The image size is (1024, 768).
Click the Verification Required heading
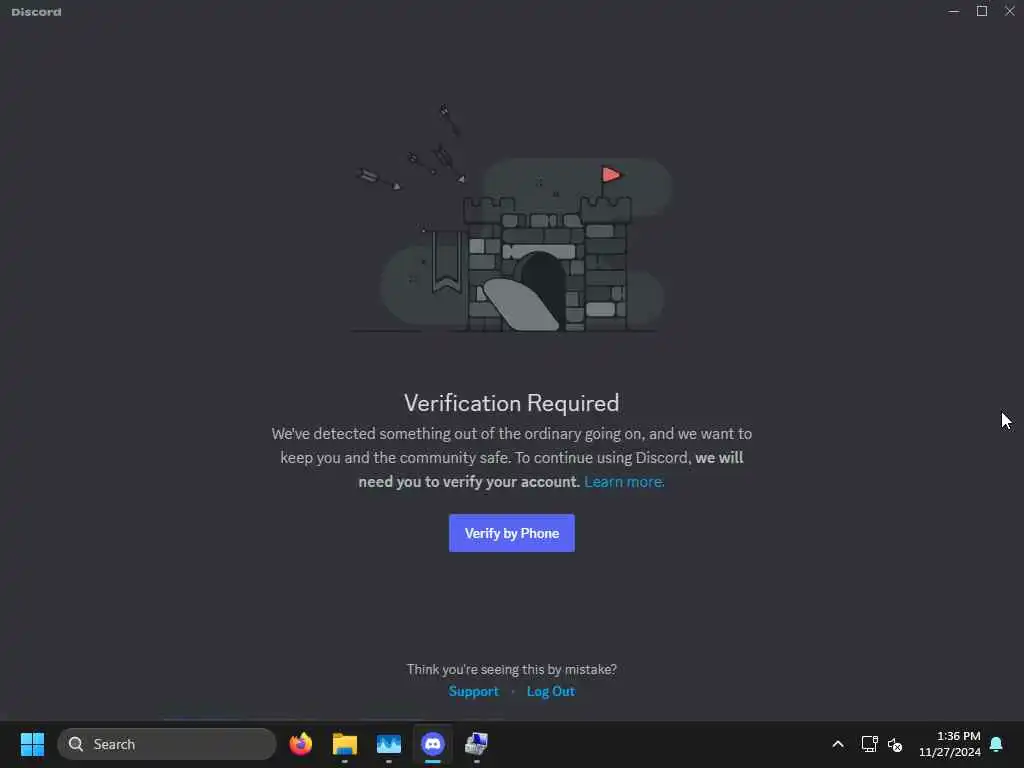click(x=511, y=403)
